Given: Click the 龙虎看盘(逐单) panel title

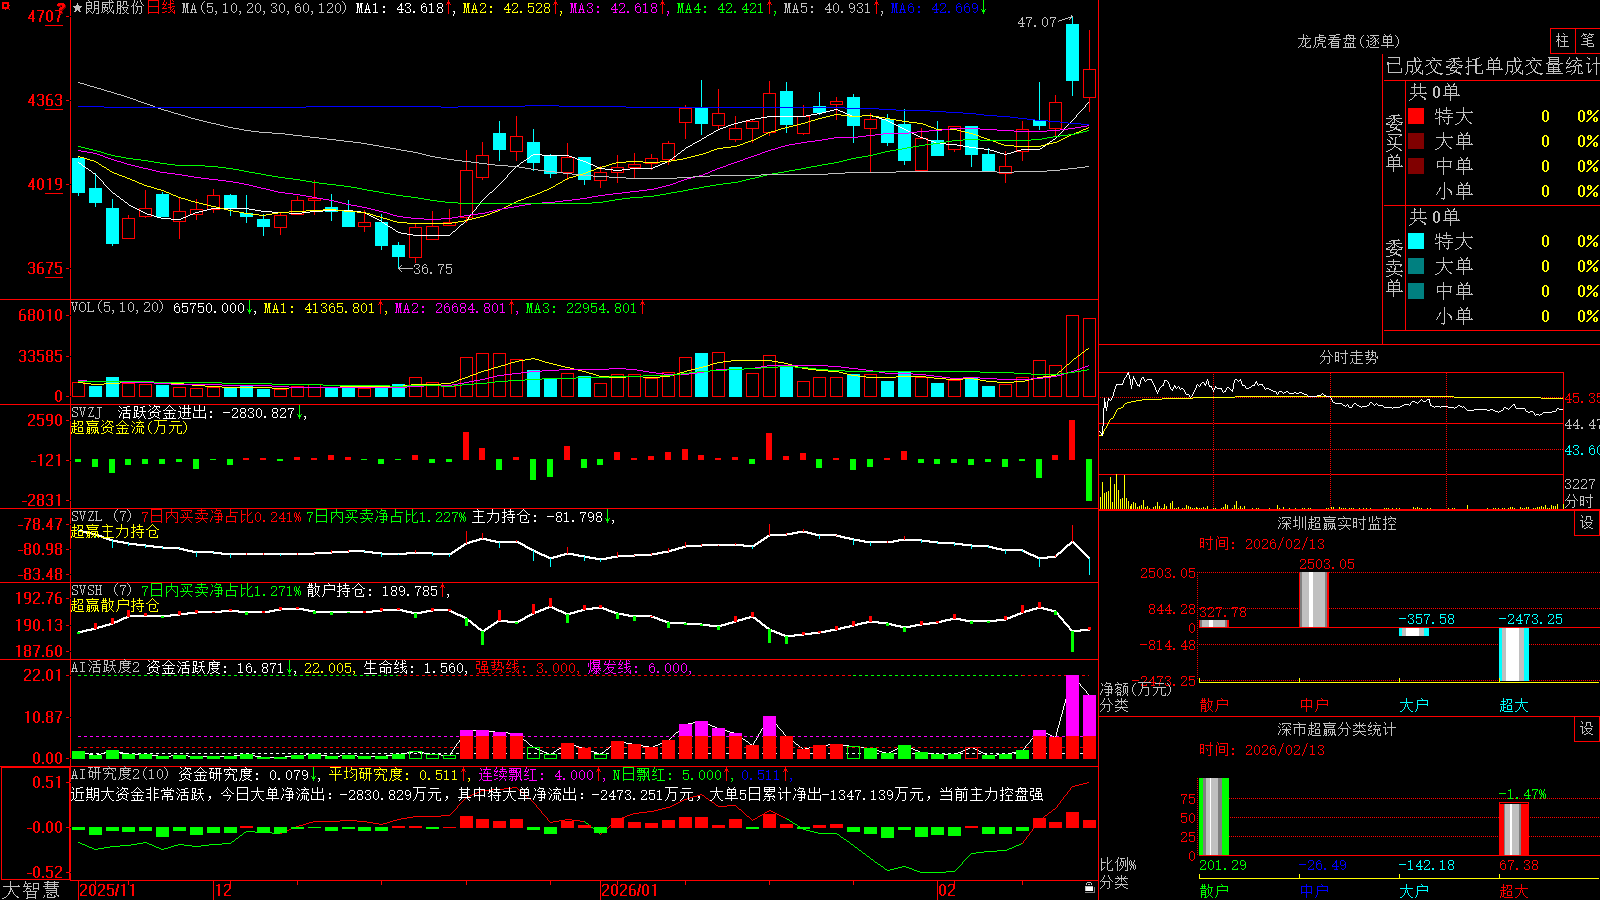Looking at the screenshot, I should coord(1348,41).
